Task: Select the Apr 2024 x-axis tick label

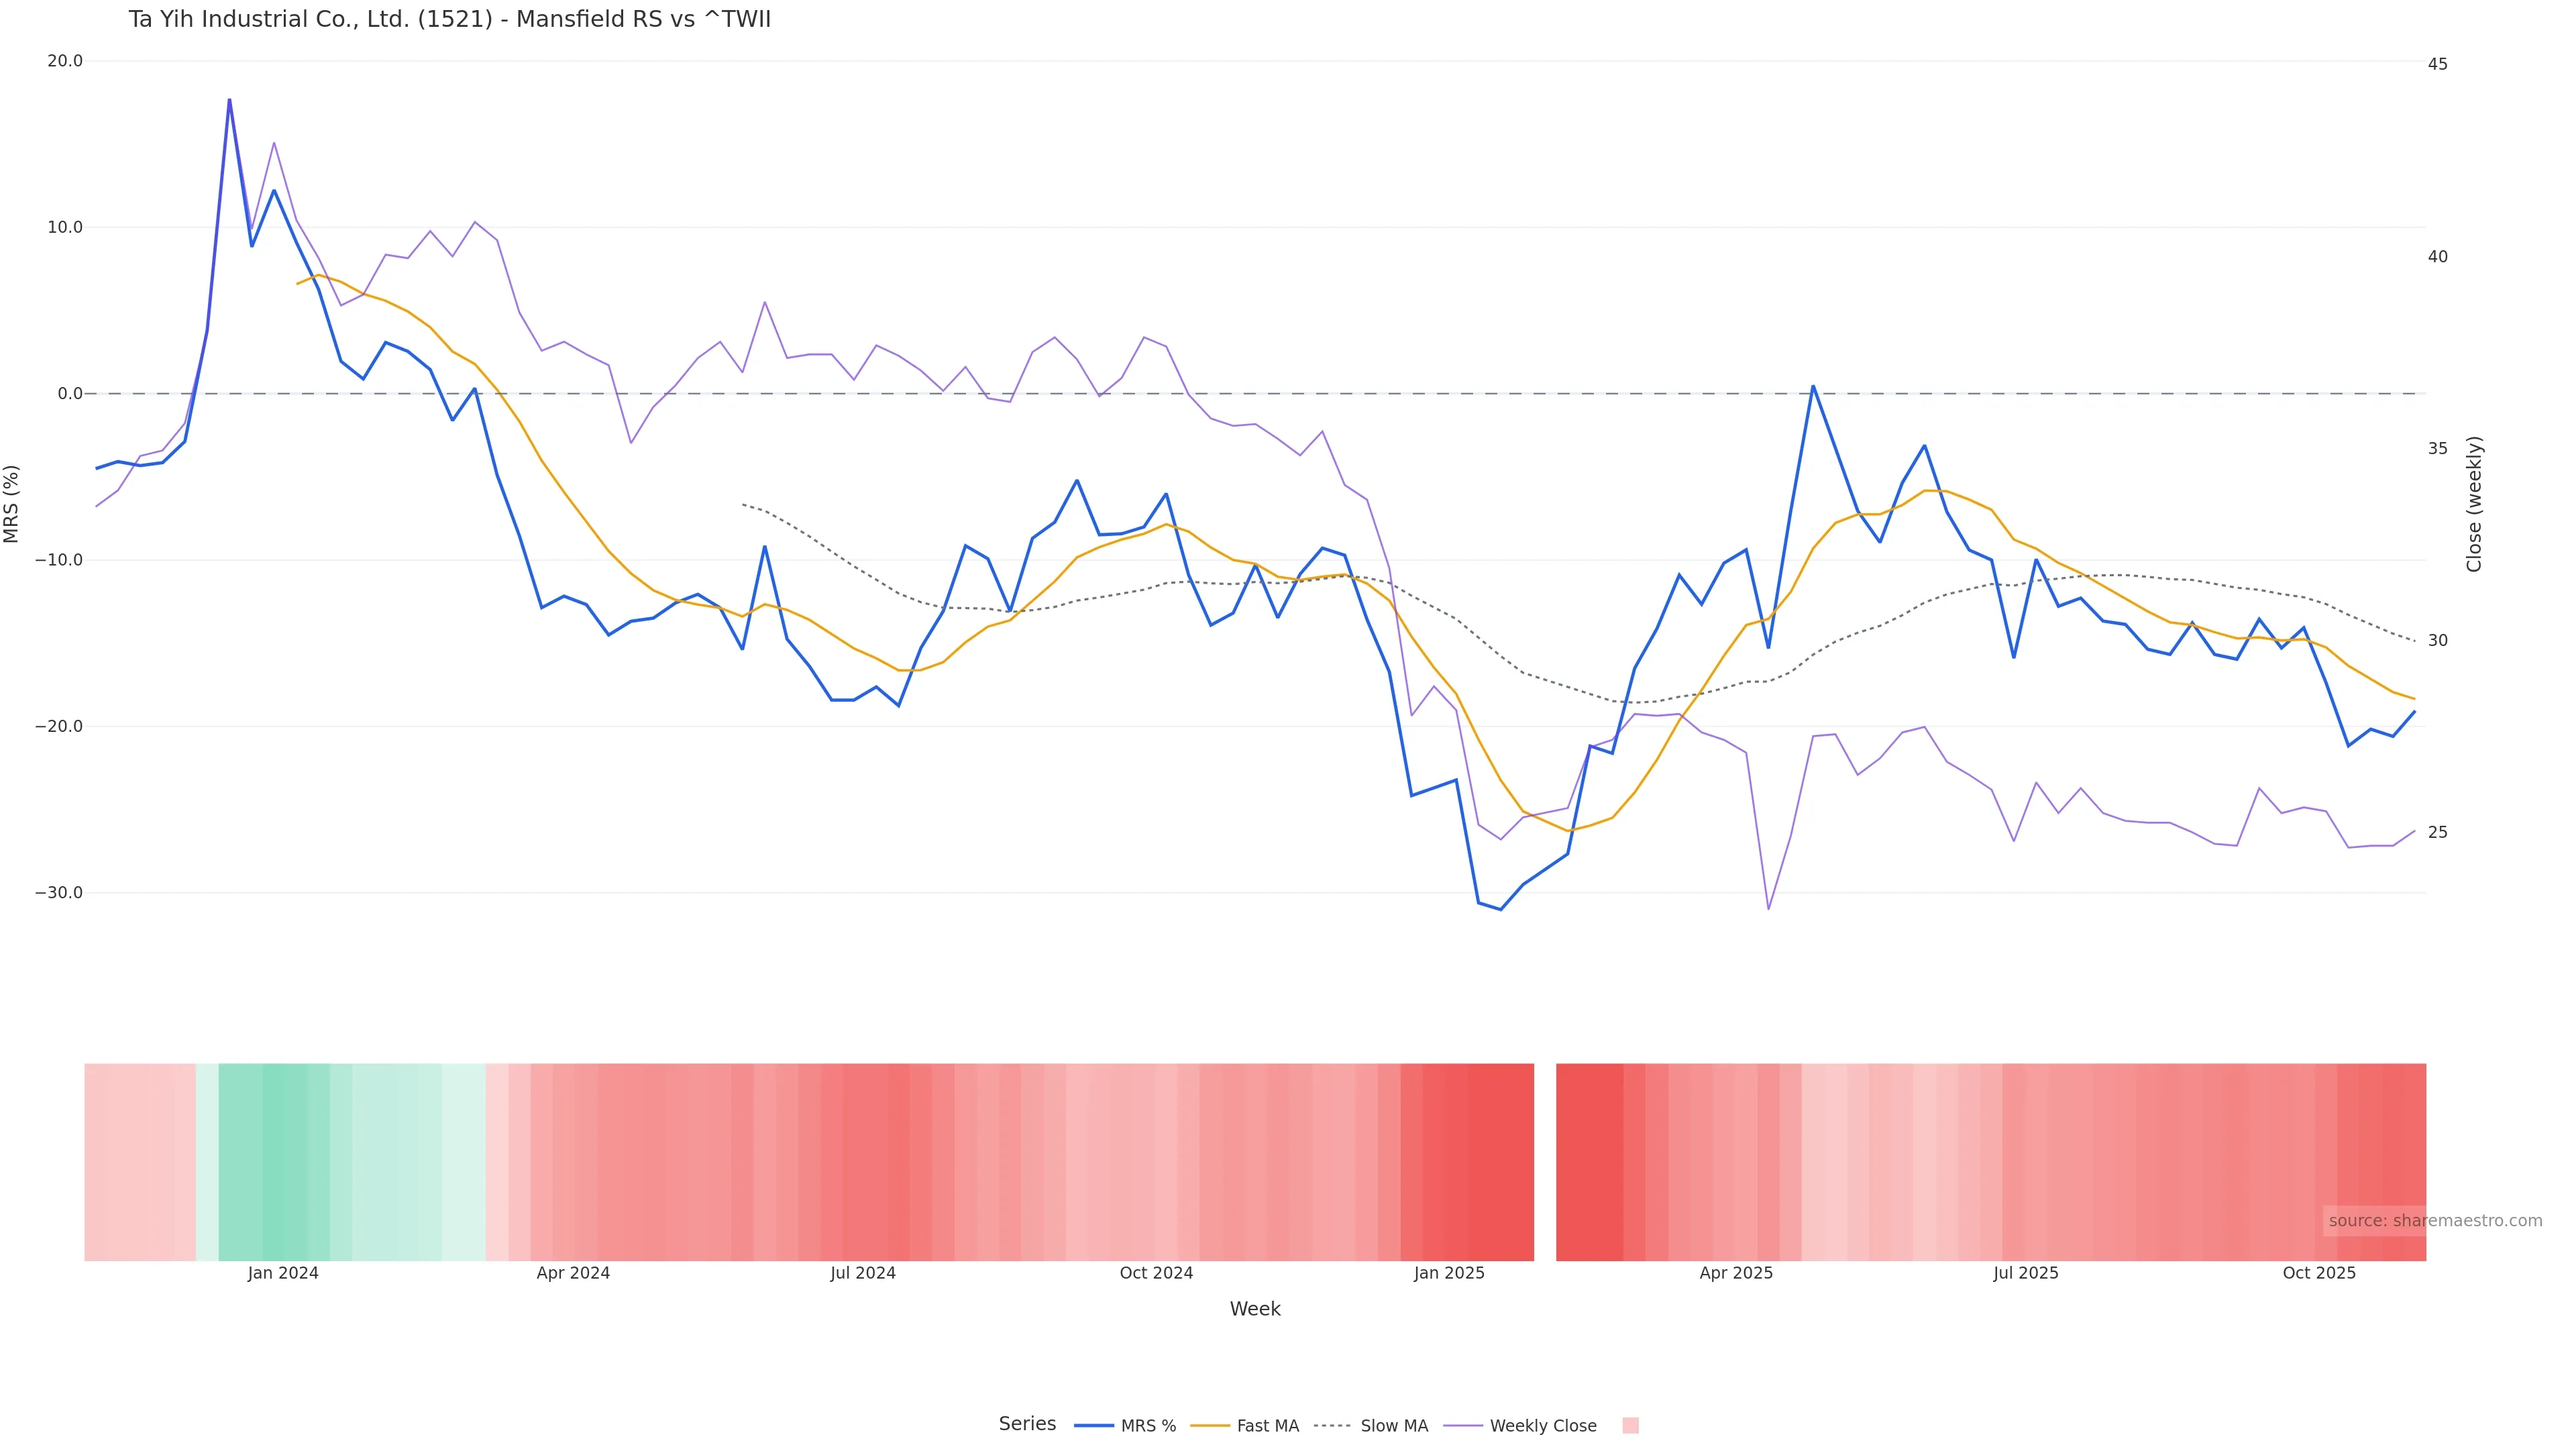Action: (x=573, y=1274)
